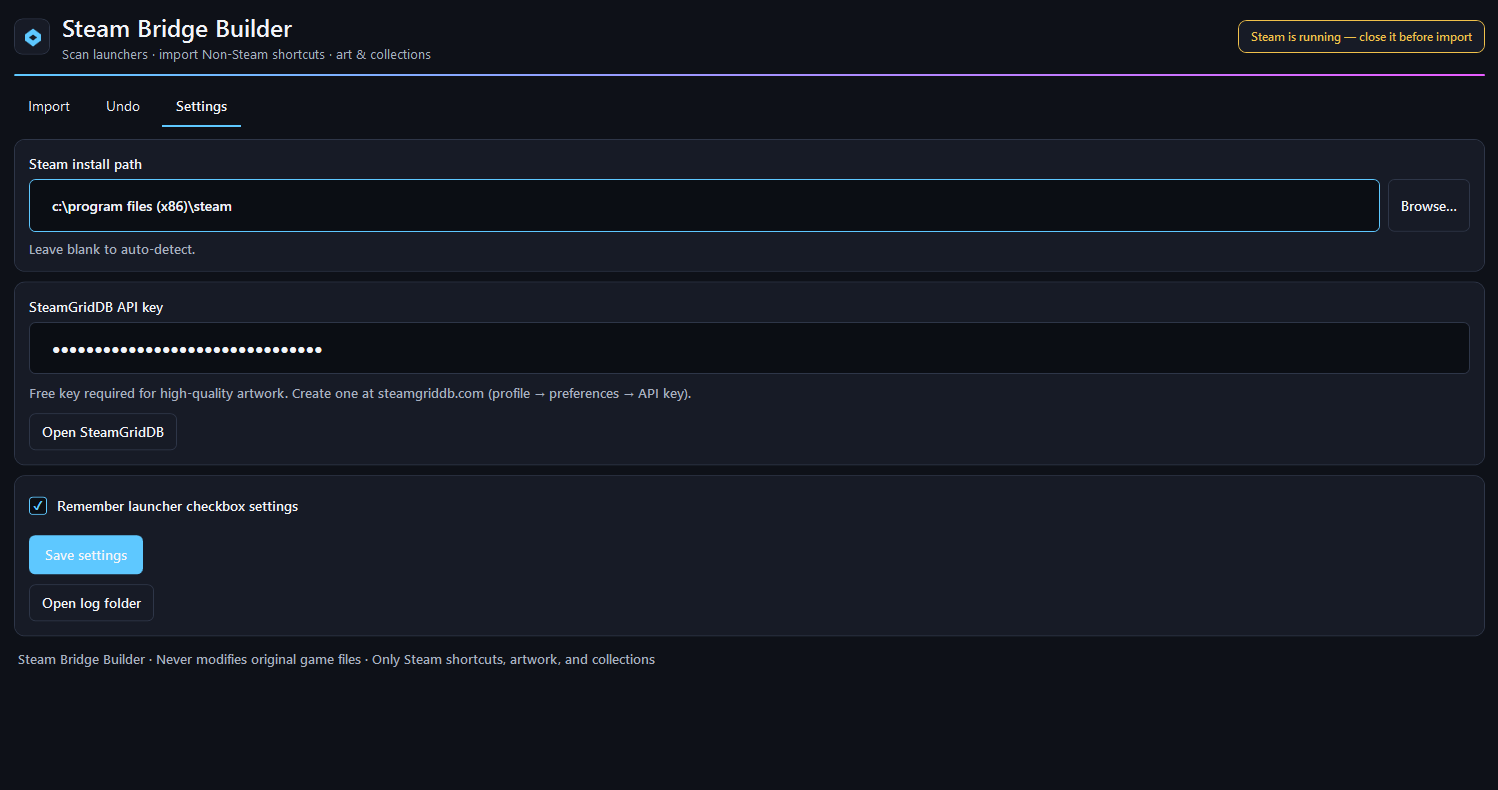Screen dimensions: 1498x790
Task: Focus the Steam install path field
Action: pyautogui.click(x=704, y=206)
